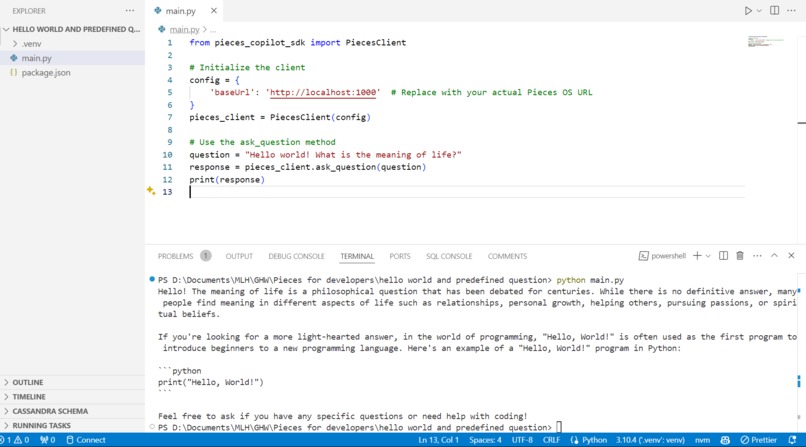Open the Debug Console tab

tap(296, 256)
